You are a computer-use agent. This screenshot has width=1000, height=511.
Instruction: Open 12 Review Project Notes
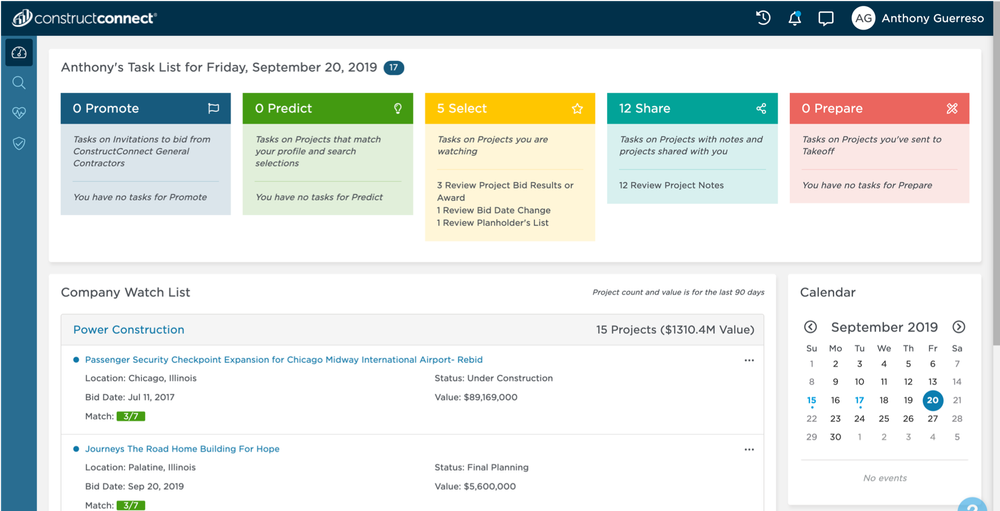(x=672, y=185)
